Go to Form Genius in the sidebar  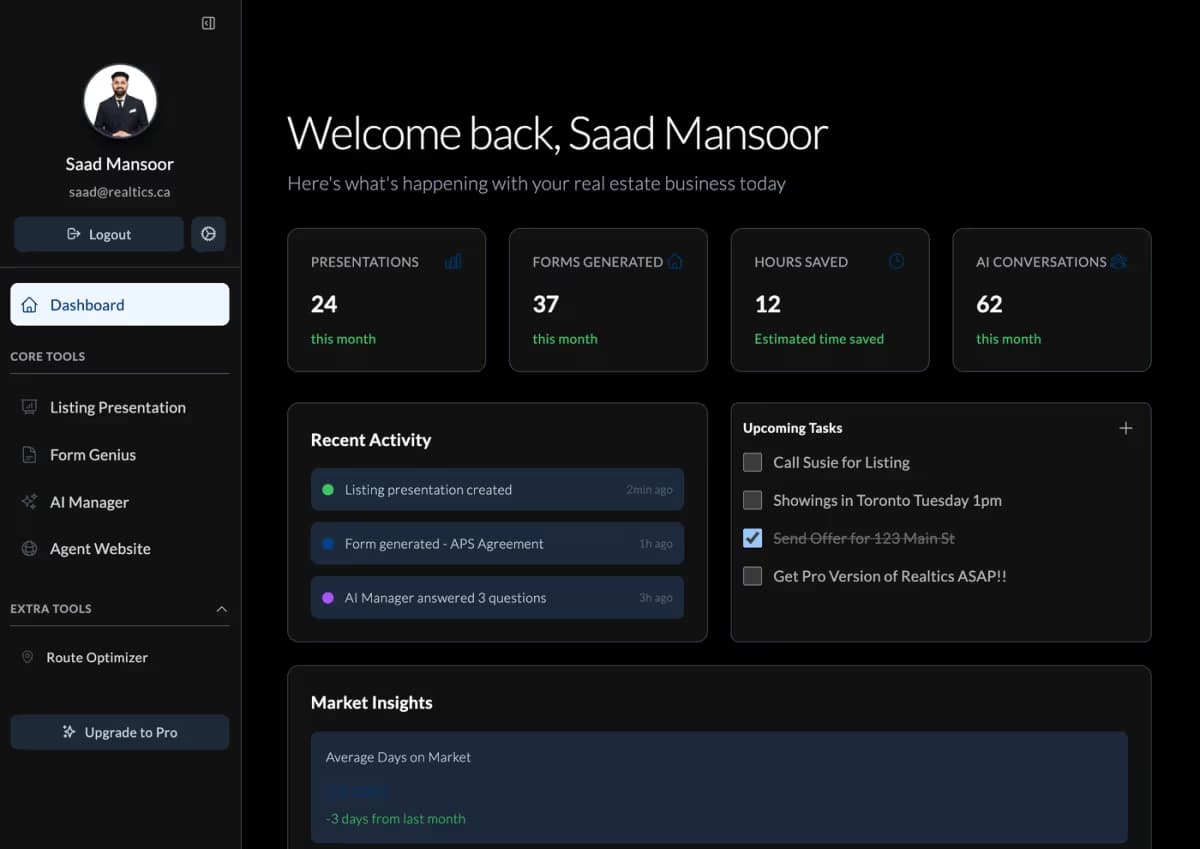click(93, 455)
